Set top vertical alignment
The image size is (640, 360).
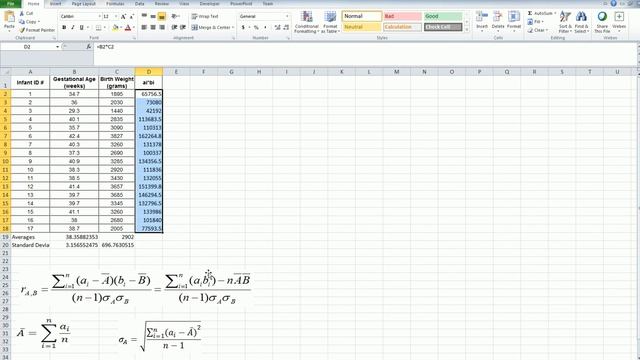tap(144, 16)
